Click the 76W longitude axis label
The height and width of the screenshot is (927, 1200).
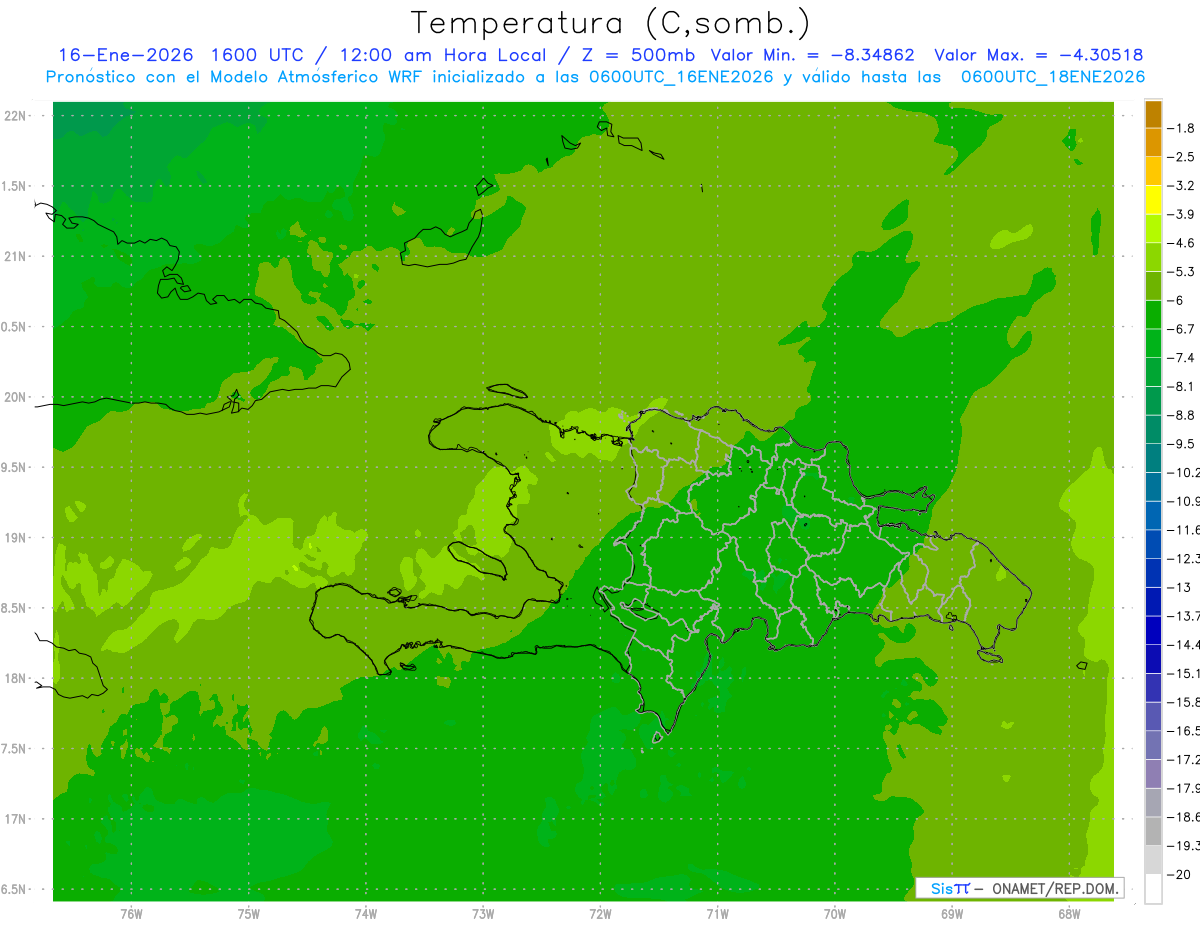coord(131,914)
